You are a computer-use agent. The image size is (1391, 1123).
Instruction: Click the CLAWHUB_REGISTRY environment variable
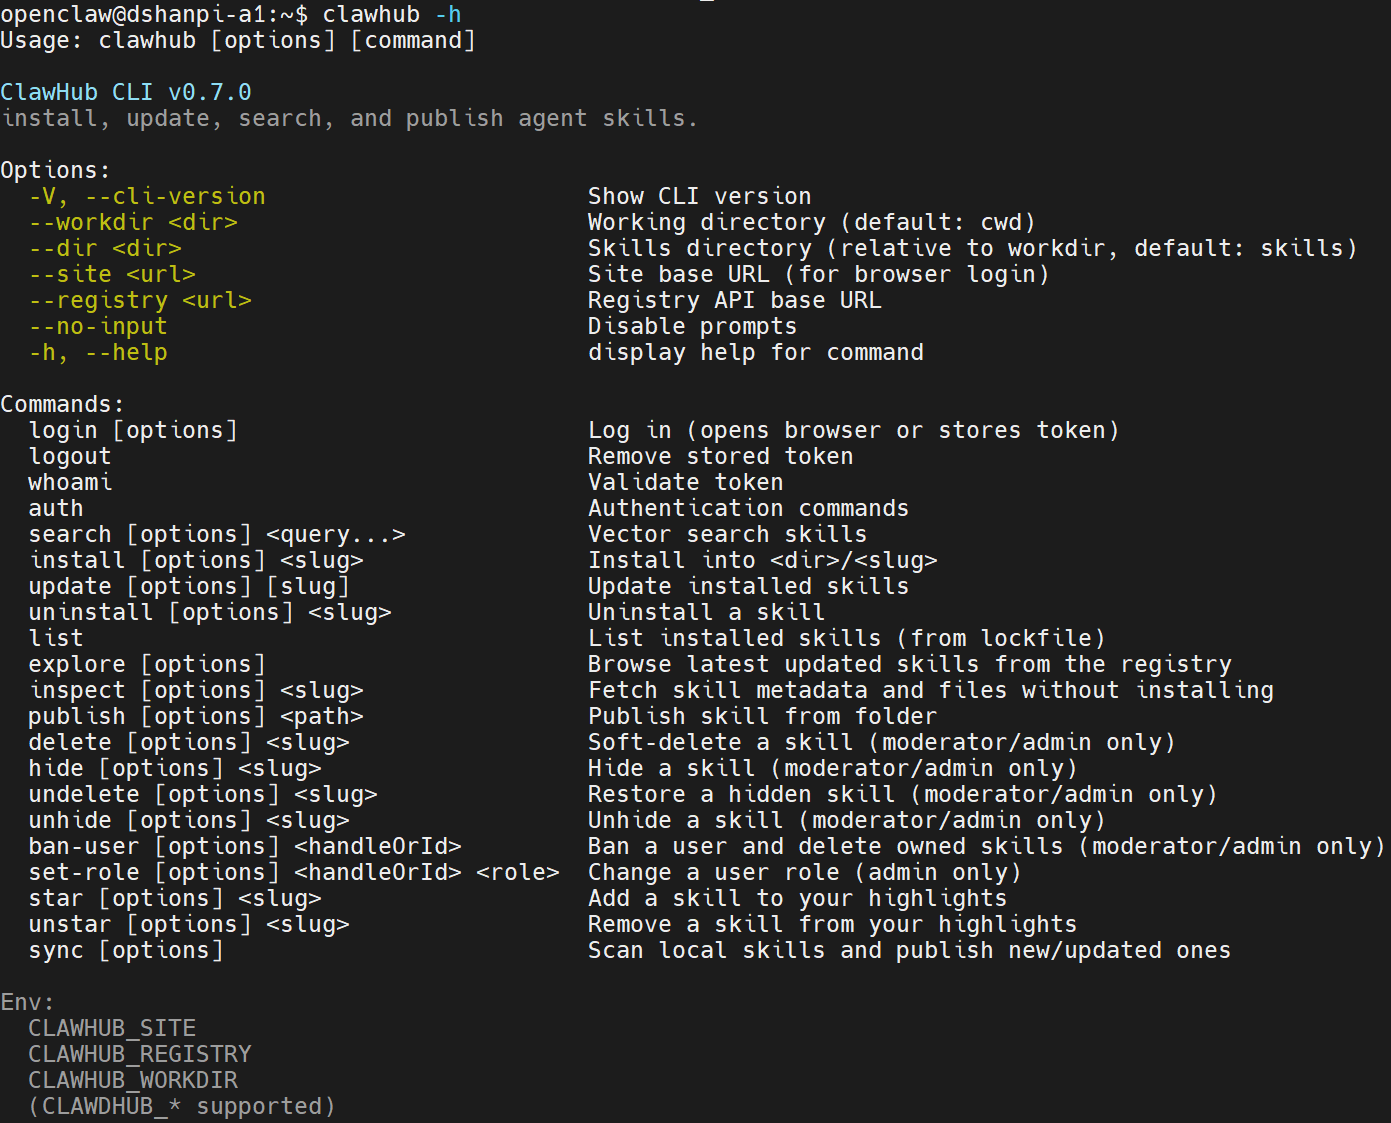(140, 1055)
